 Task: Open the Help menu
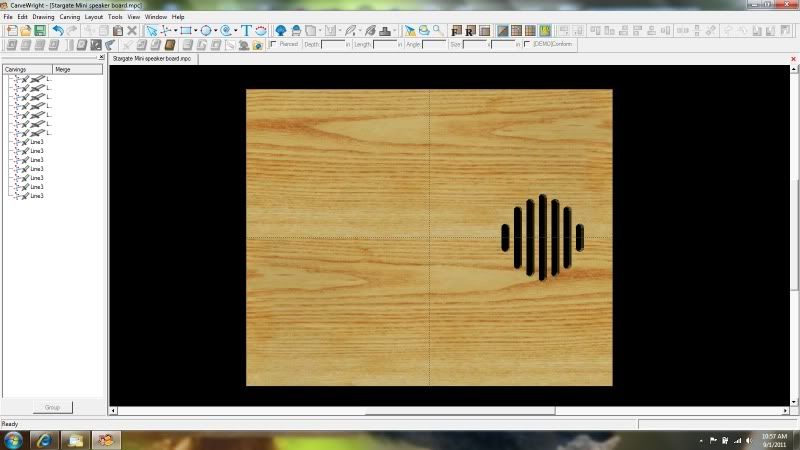click(178, 17)
